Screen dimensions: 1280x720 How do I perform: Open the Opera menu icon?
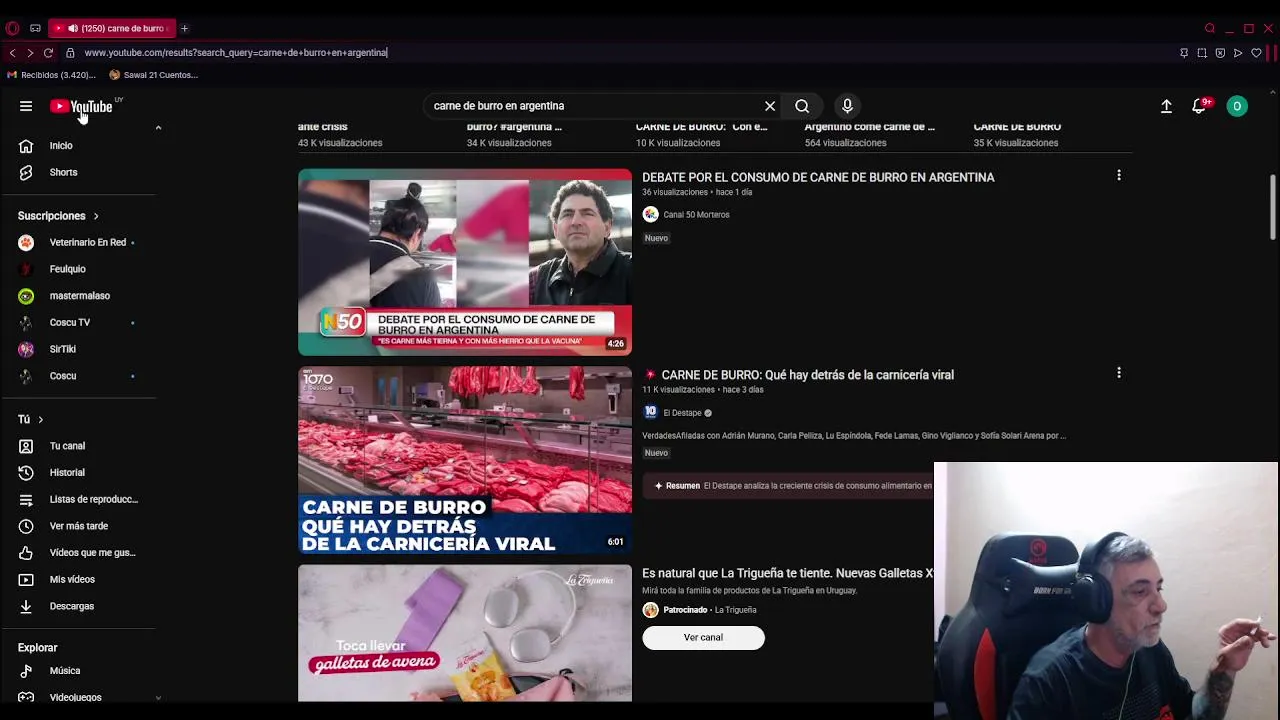click(x=12, y=28)
